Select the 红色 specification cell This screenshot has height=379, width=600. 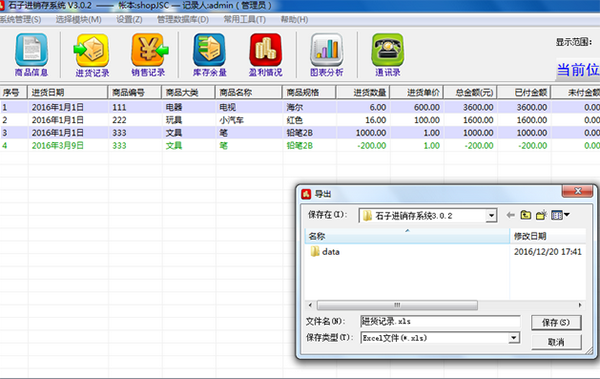295,120
